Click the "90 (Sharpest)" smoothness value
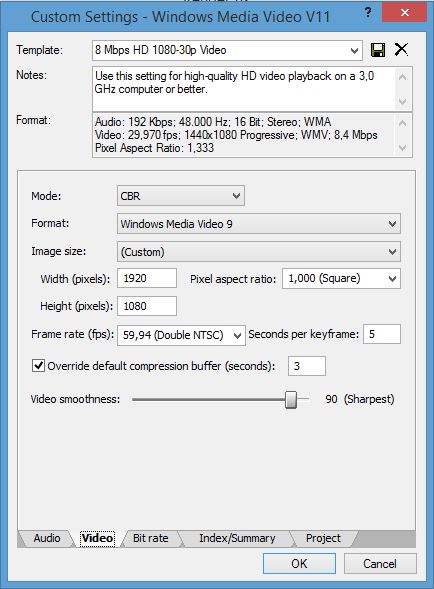The width and height of the screenshot is (434, 589). 360,399
